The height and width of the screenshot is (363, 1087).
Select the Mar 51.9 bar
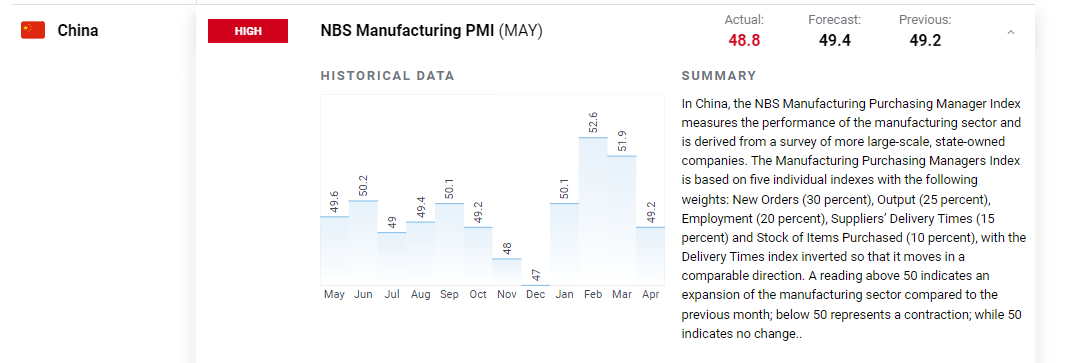click(622, 220)
